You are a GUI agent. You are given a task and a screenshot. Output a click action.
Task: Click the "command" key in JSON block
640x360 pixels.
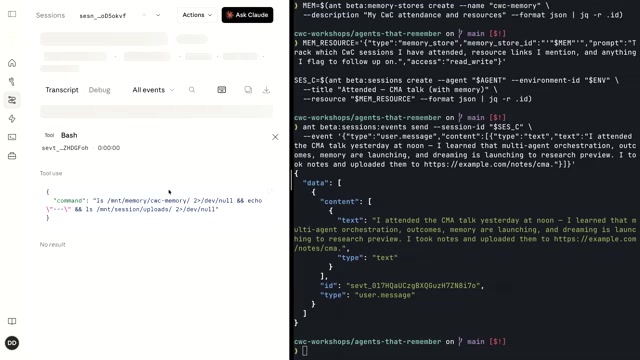tap(68, 200)
